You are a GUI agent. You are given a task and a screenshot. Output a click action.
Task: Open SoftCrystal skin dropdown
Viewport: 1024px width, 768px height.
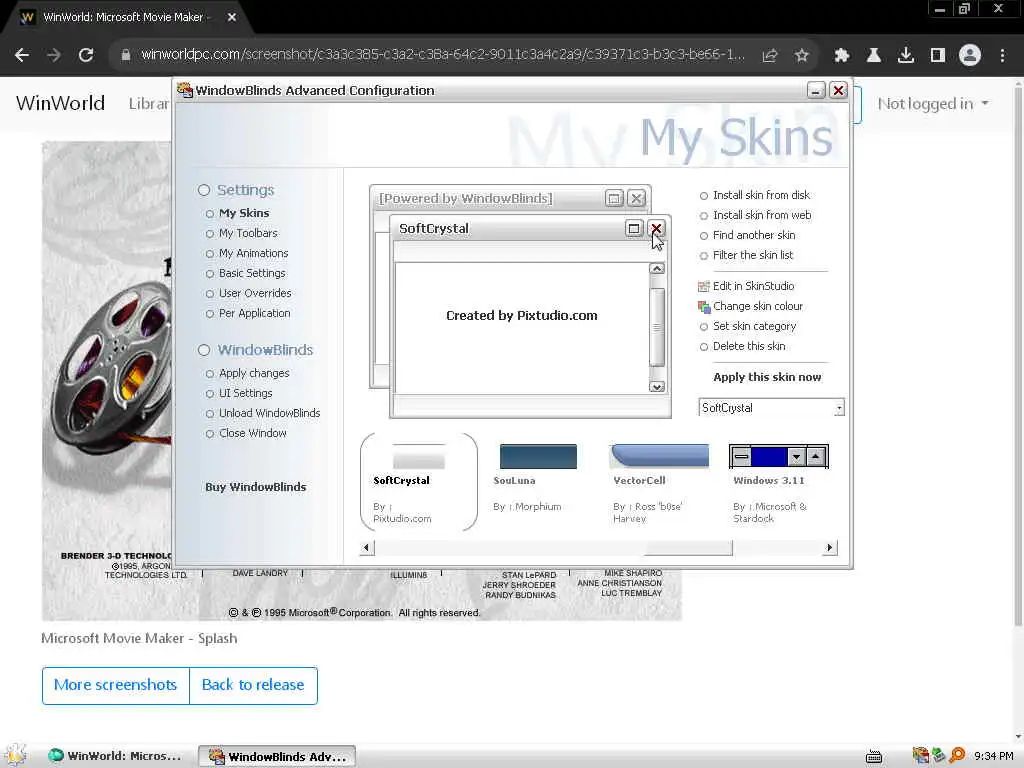click(x=839, y=408)
